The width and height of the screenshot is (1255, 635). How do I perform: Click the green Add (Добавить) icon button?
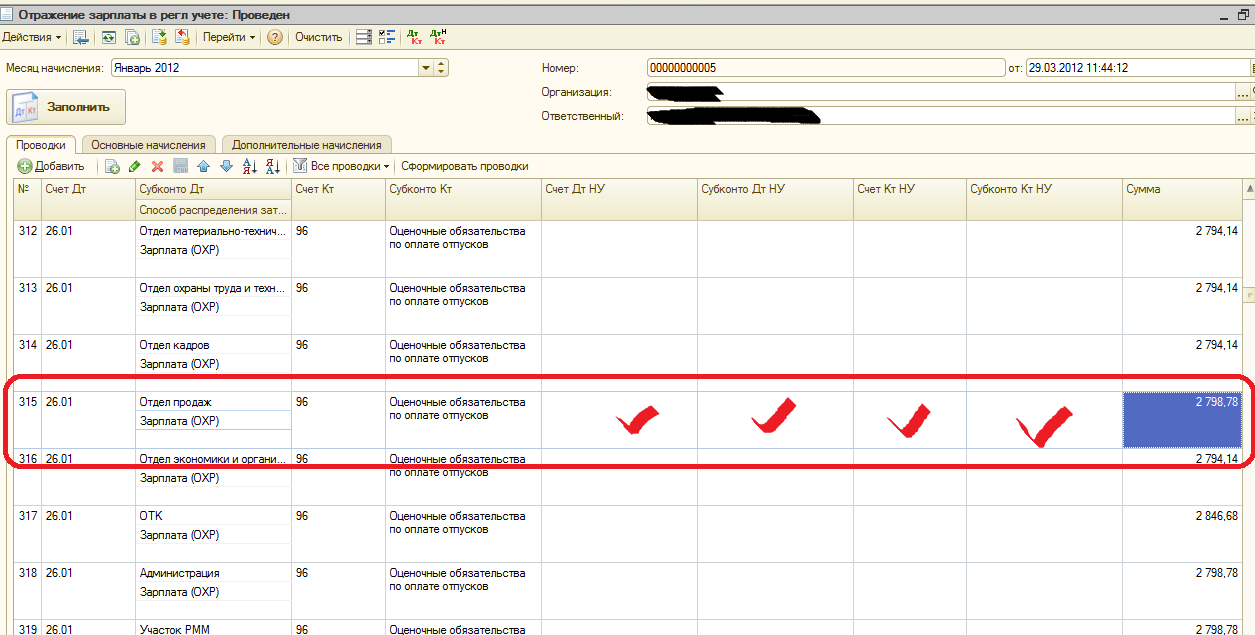click(50, 166)
